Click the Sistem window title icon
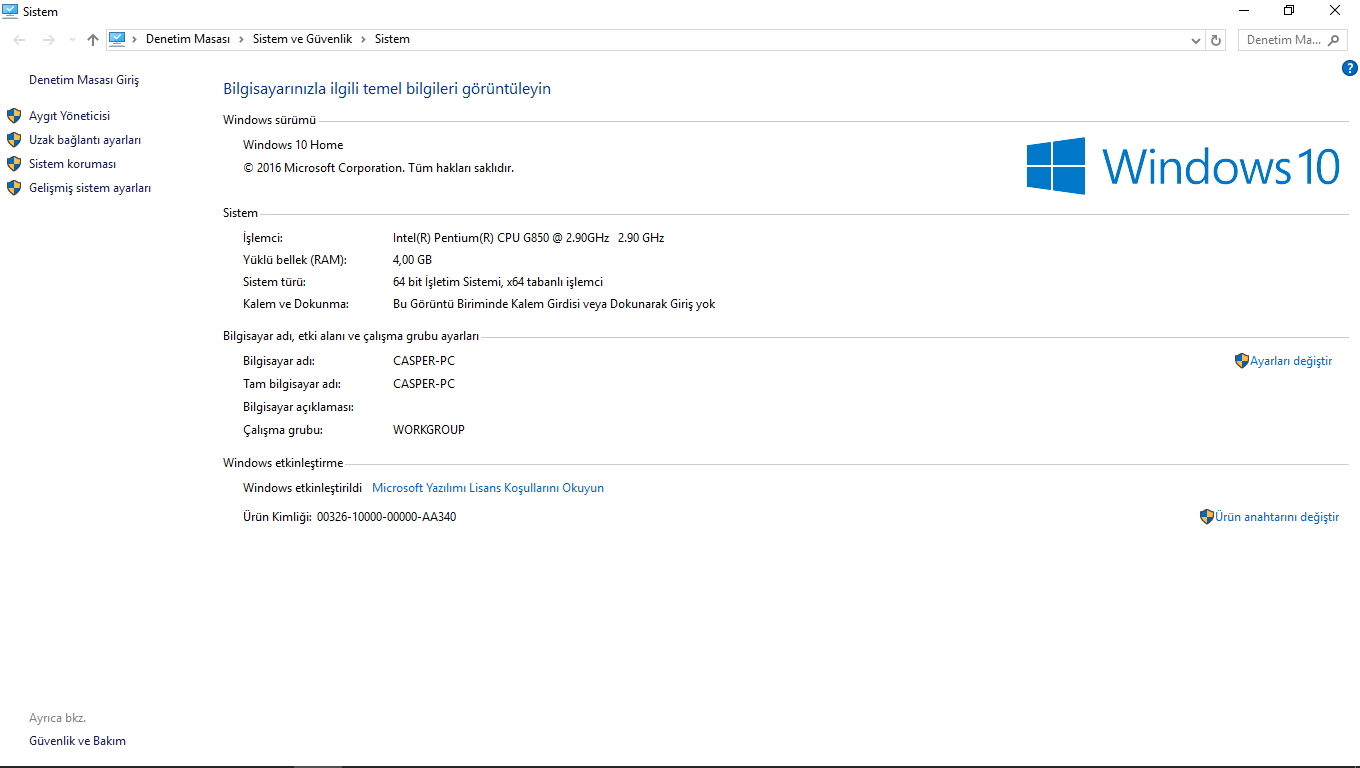 (10, 11)
